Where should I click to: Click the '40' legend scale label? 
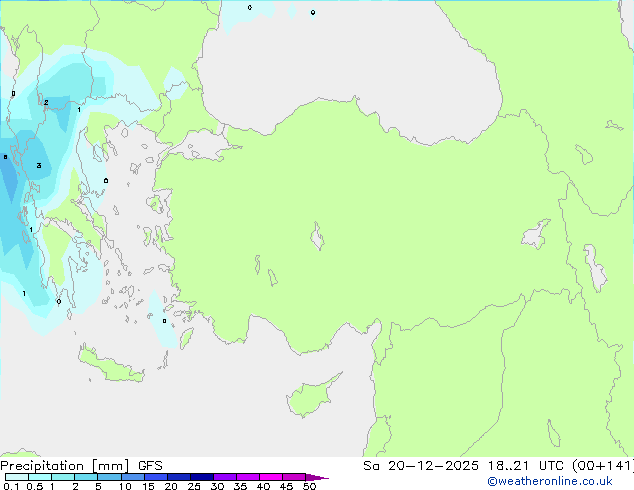click(263, 486)
